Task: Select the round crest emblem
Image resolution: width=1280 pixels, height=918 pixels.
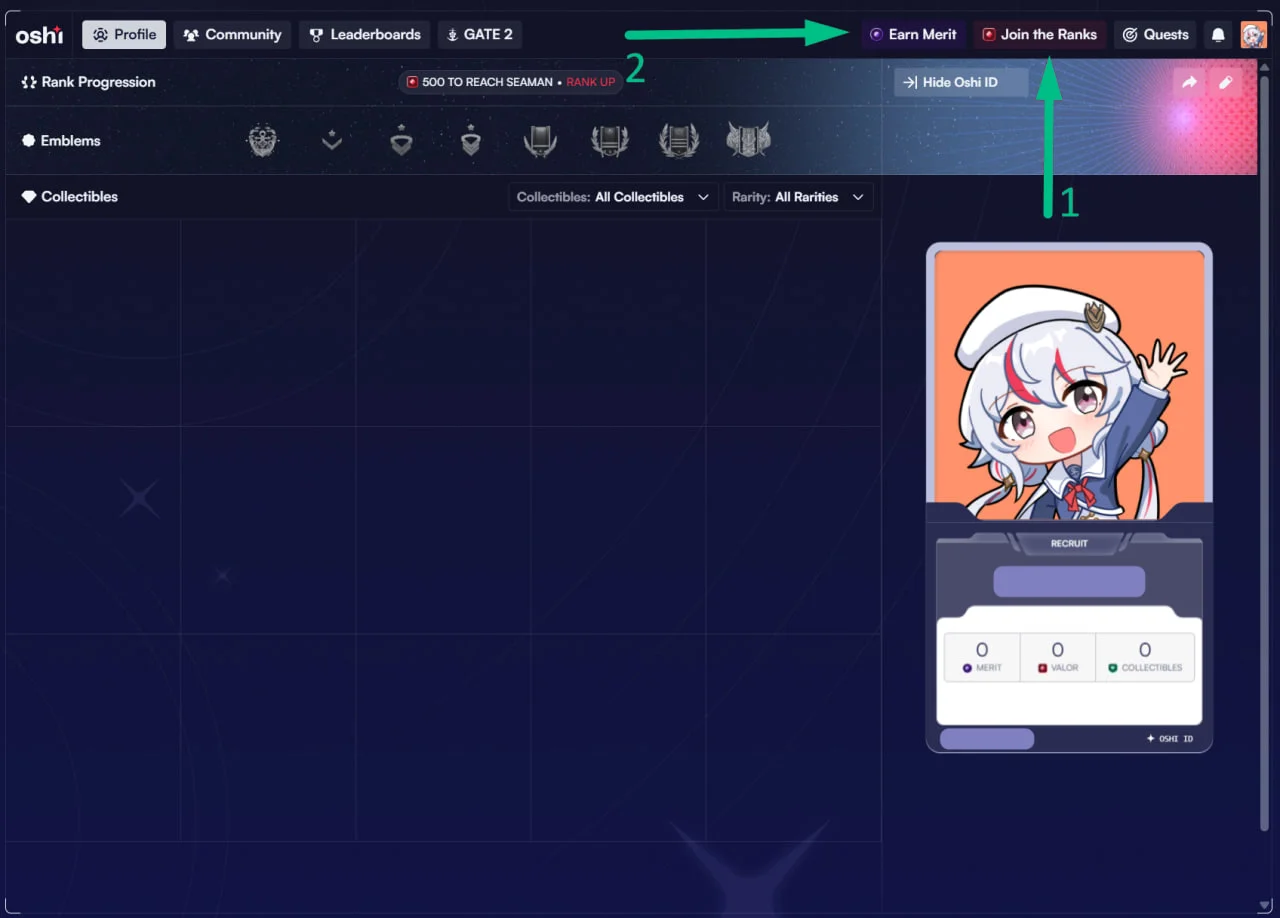Action: 263,141
